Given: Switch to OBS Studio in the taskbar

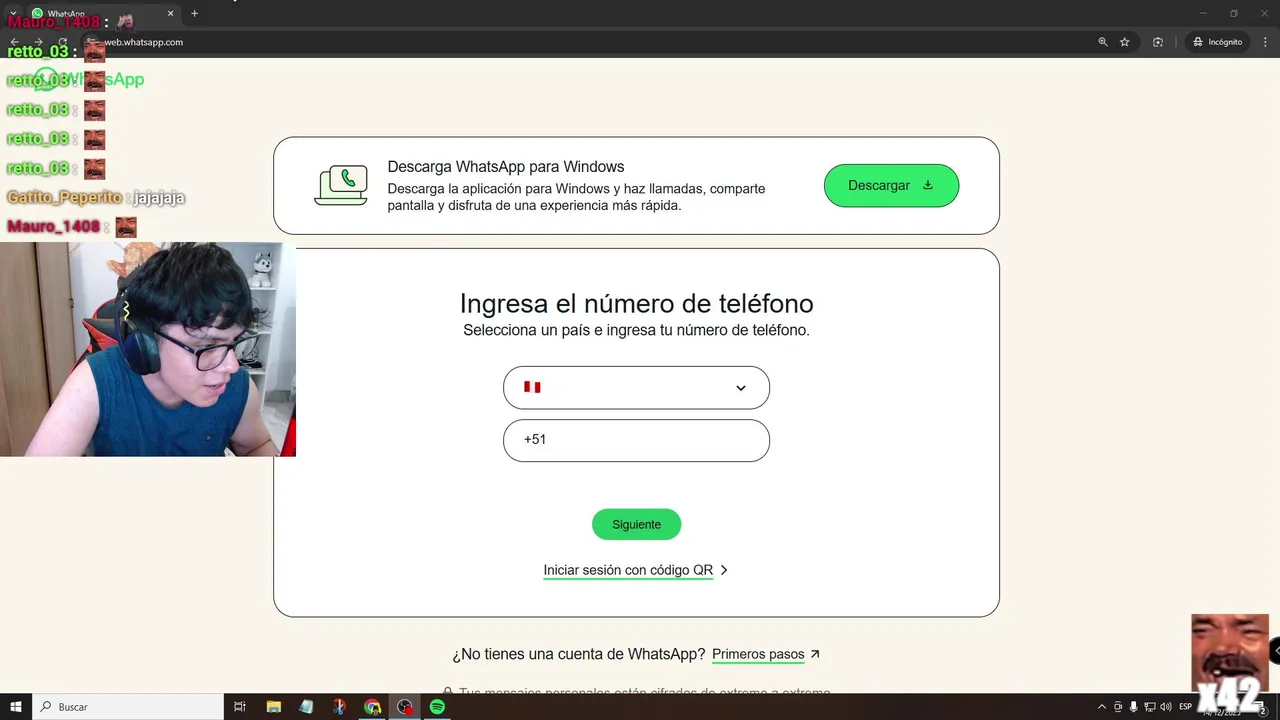Looking at the screenshot, I should 405,707.
